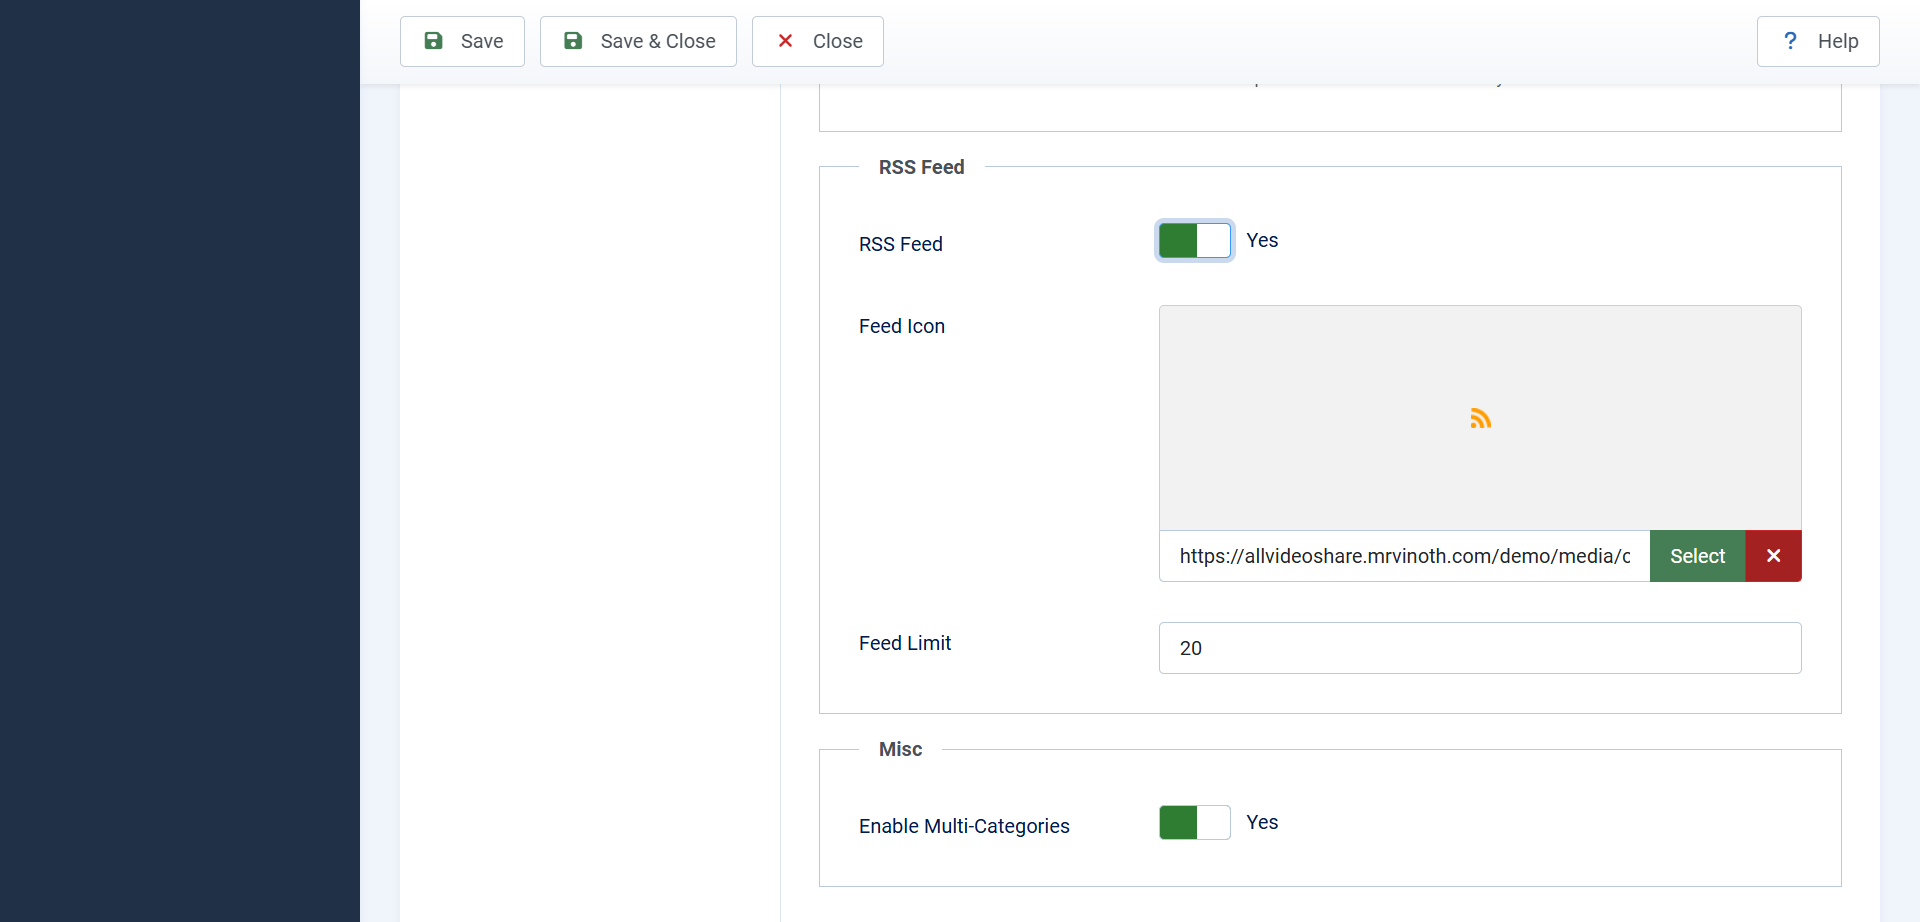Click the orange RSS feed icon preview

tap(1481, 418)
